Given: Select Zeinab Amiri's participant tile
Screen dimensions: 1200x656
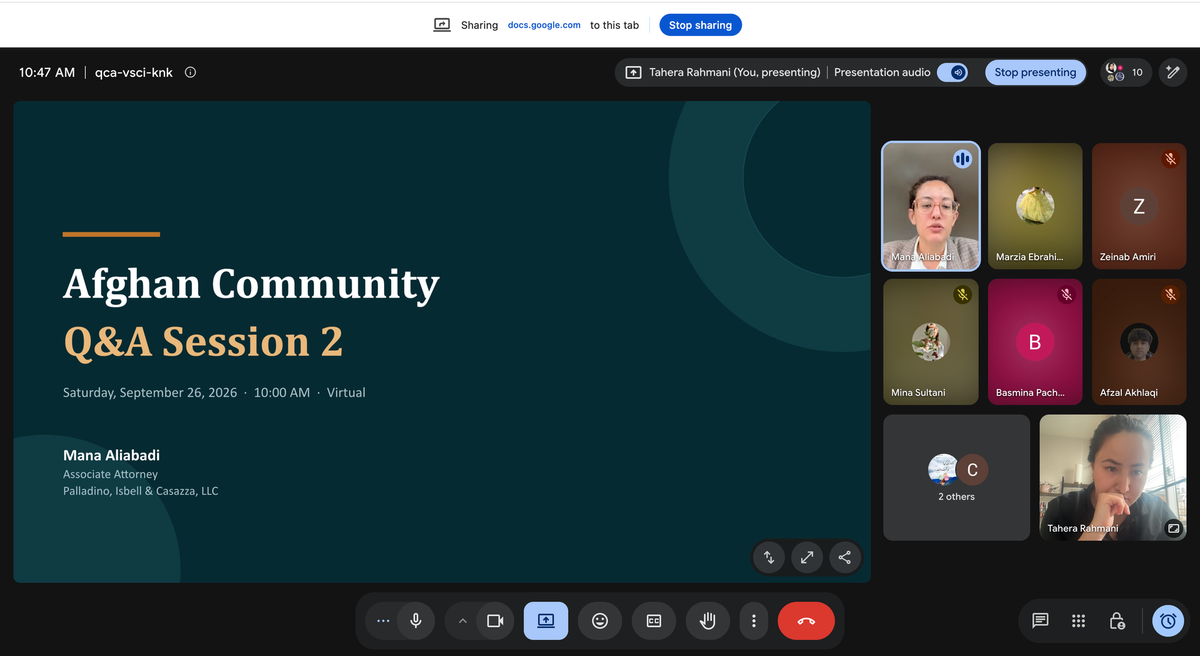Looking at the screenshot, I should 1139,206.
